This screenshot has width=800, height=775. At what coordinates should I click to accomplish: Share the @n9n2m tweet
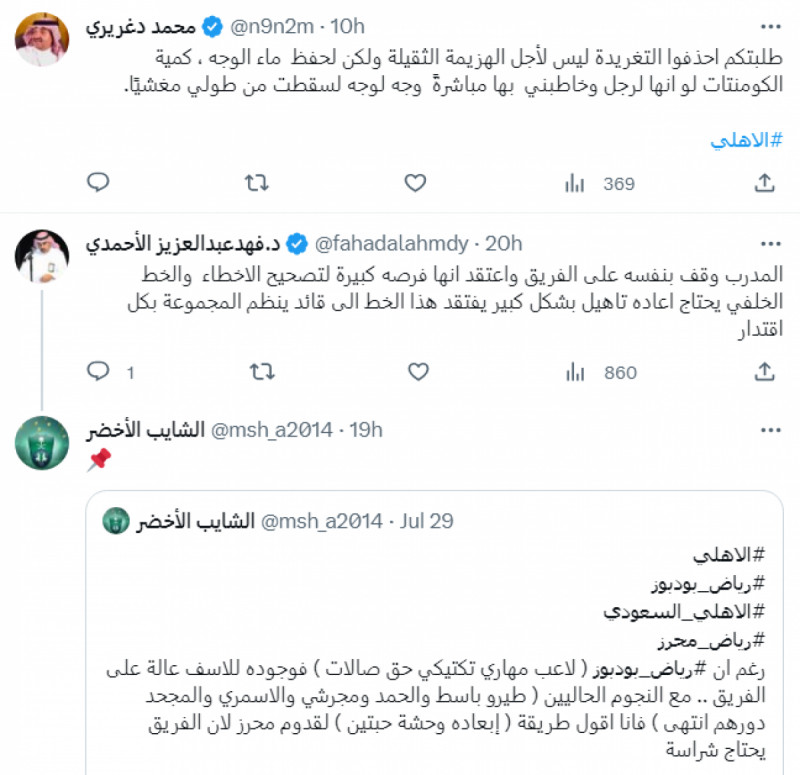coord(764,182)
